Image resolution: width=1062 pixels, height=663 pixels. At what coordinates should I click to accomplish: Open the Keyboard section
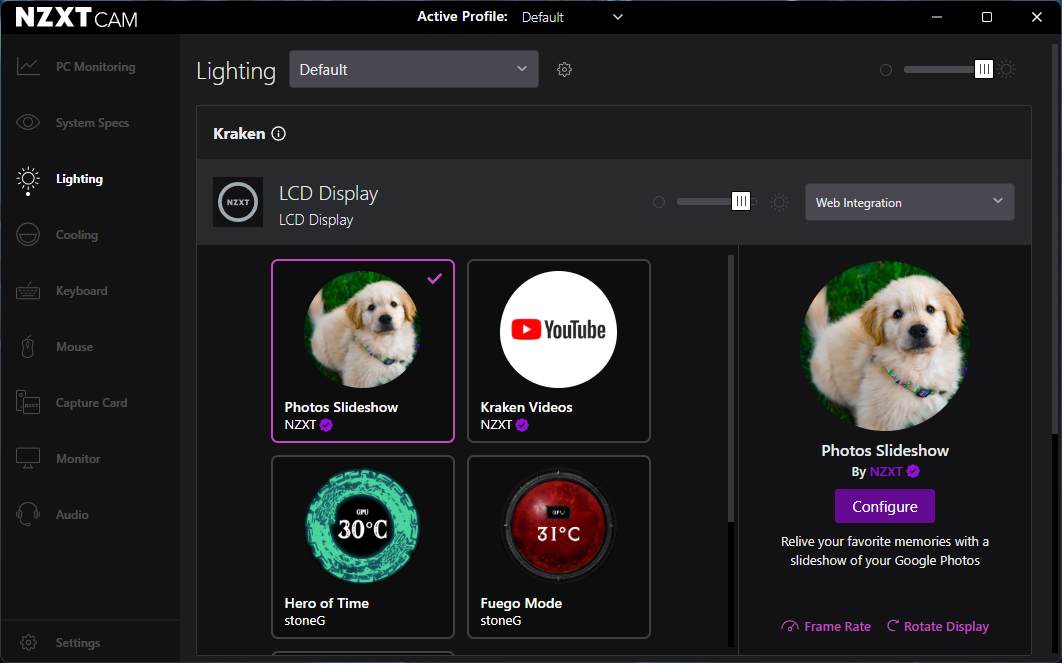(x=81, y=291)
